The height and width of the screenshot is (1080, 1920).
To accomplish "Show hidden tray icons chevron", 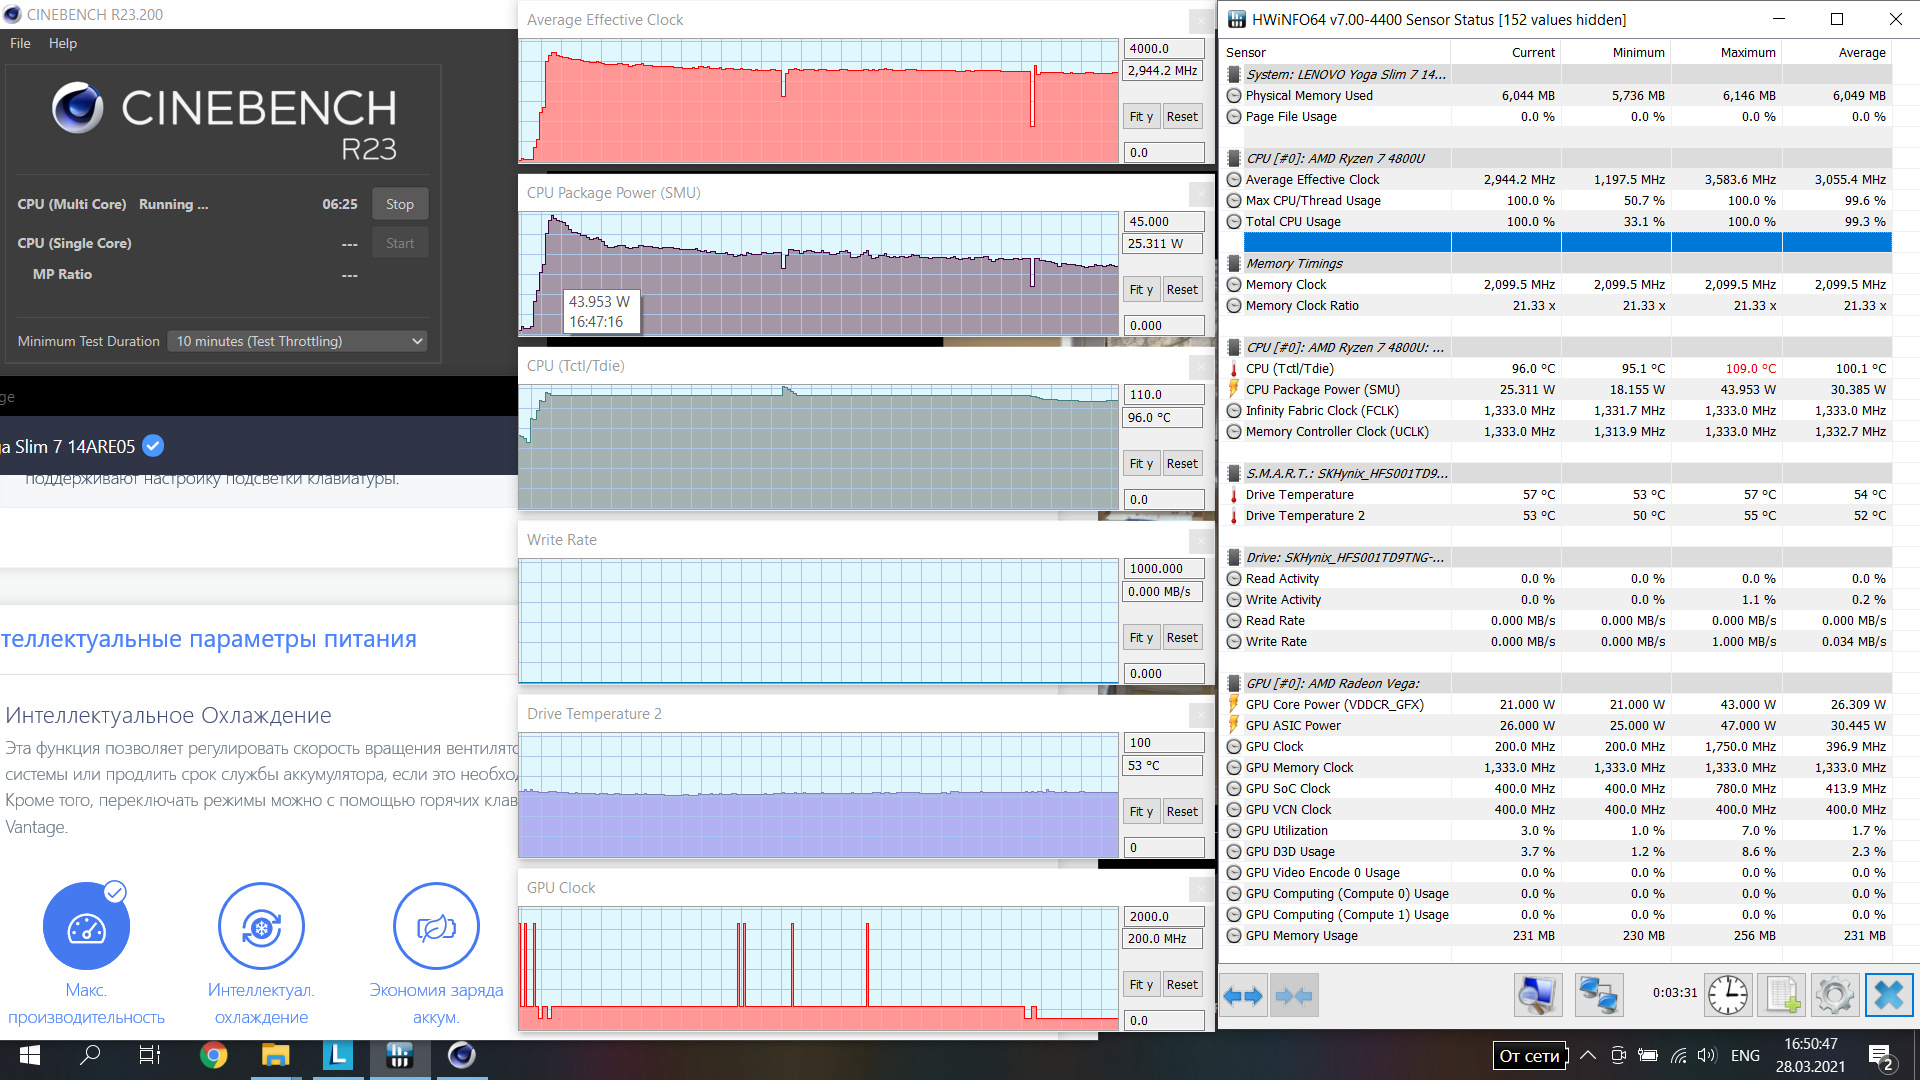I will 1587,1055.
